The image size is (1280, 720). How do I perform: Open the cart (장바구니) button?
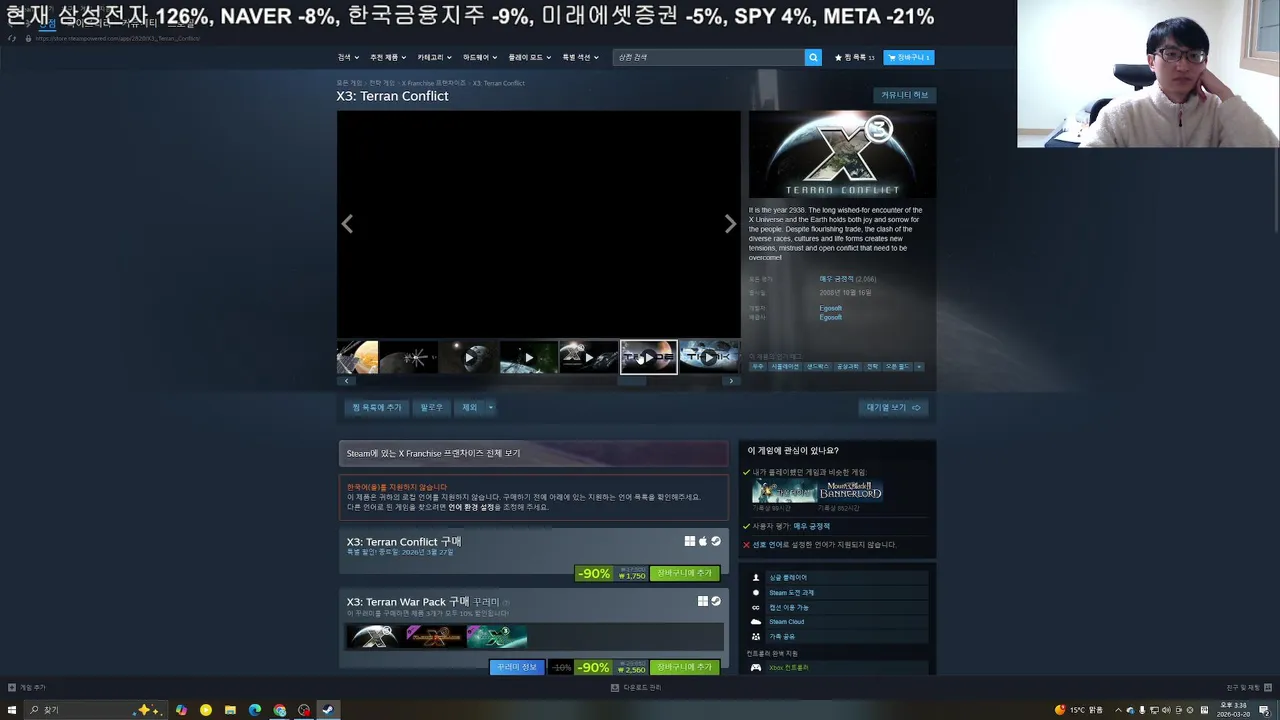[908, 58]
